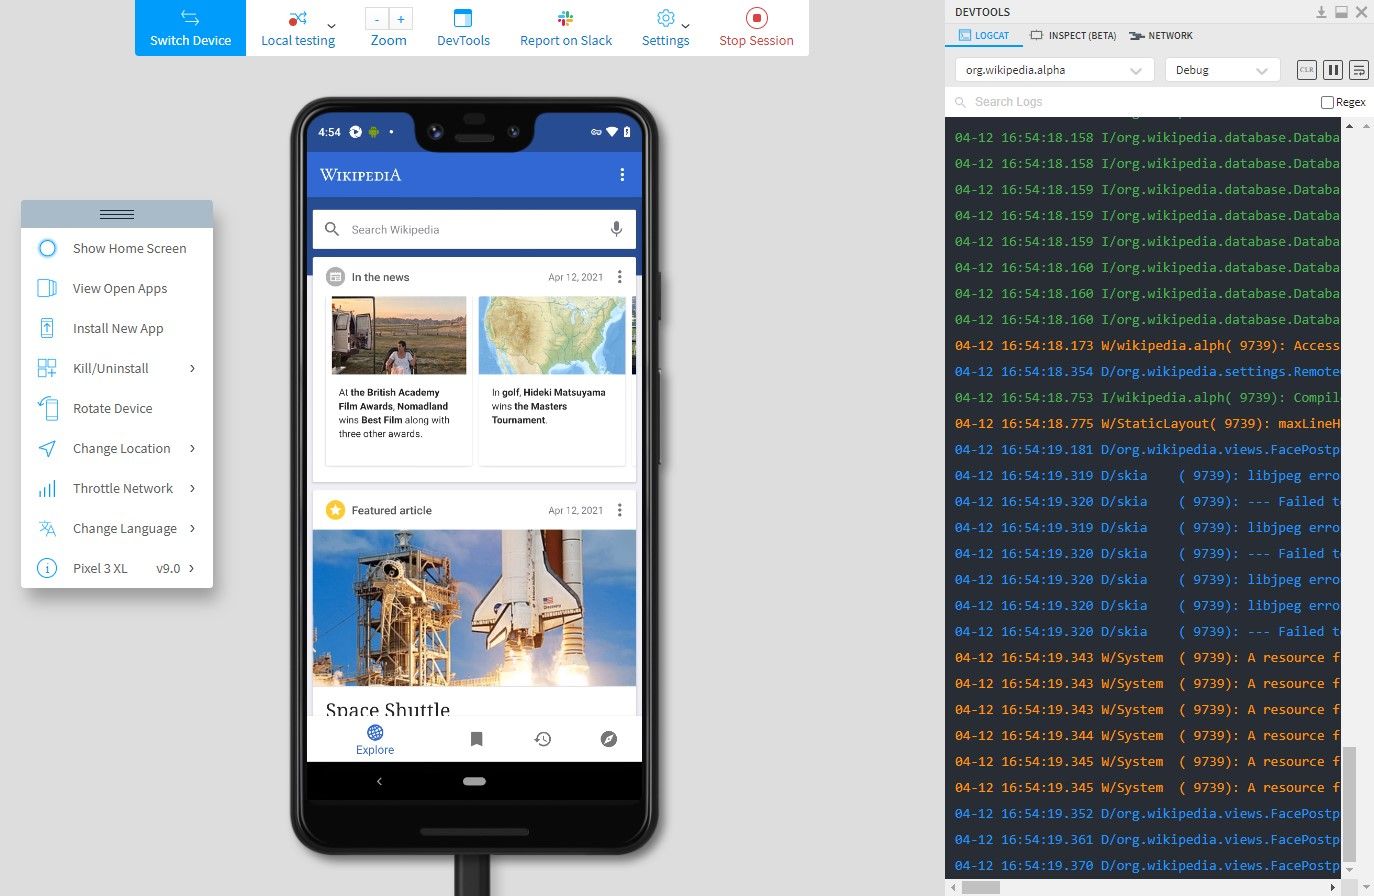This screenshot has width=1374, height=896.
Task: Switch to the NETWORK tab
Action: [1160, 35]
